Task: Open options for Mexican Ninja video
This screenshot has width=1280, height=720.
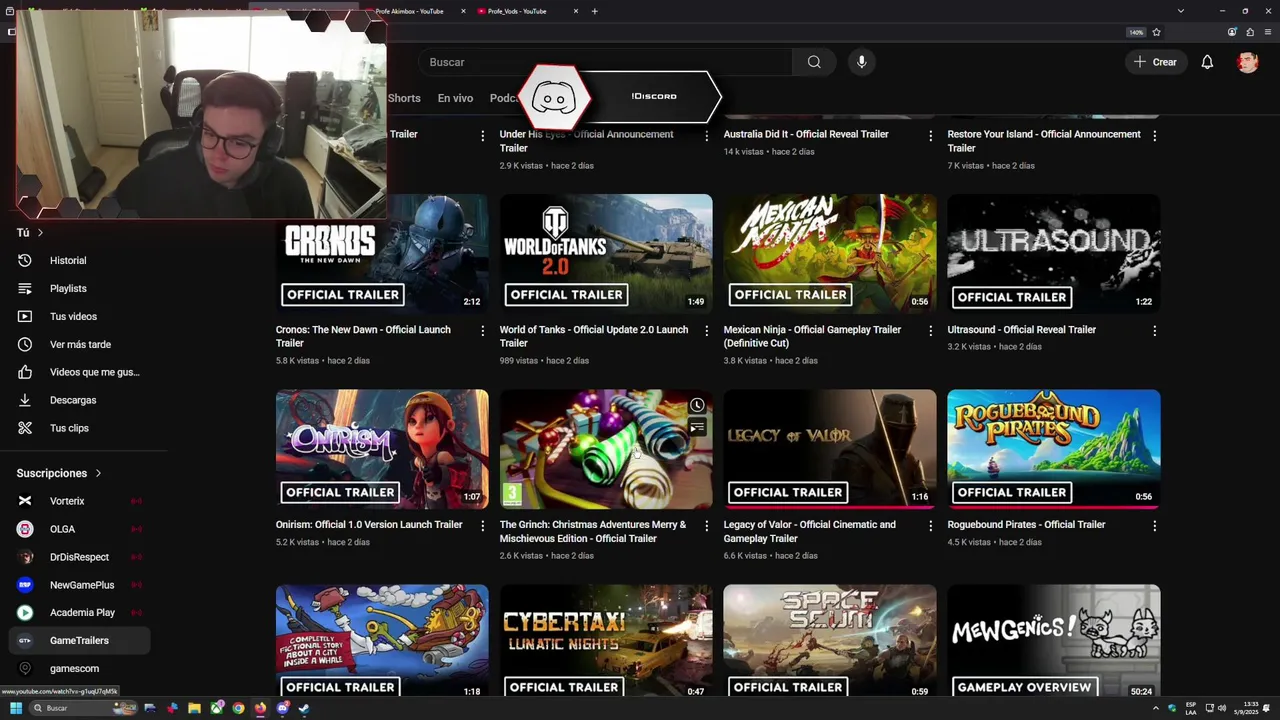Action: [931, 330]
